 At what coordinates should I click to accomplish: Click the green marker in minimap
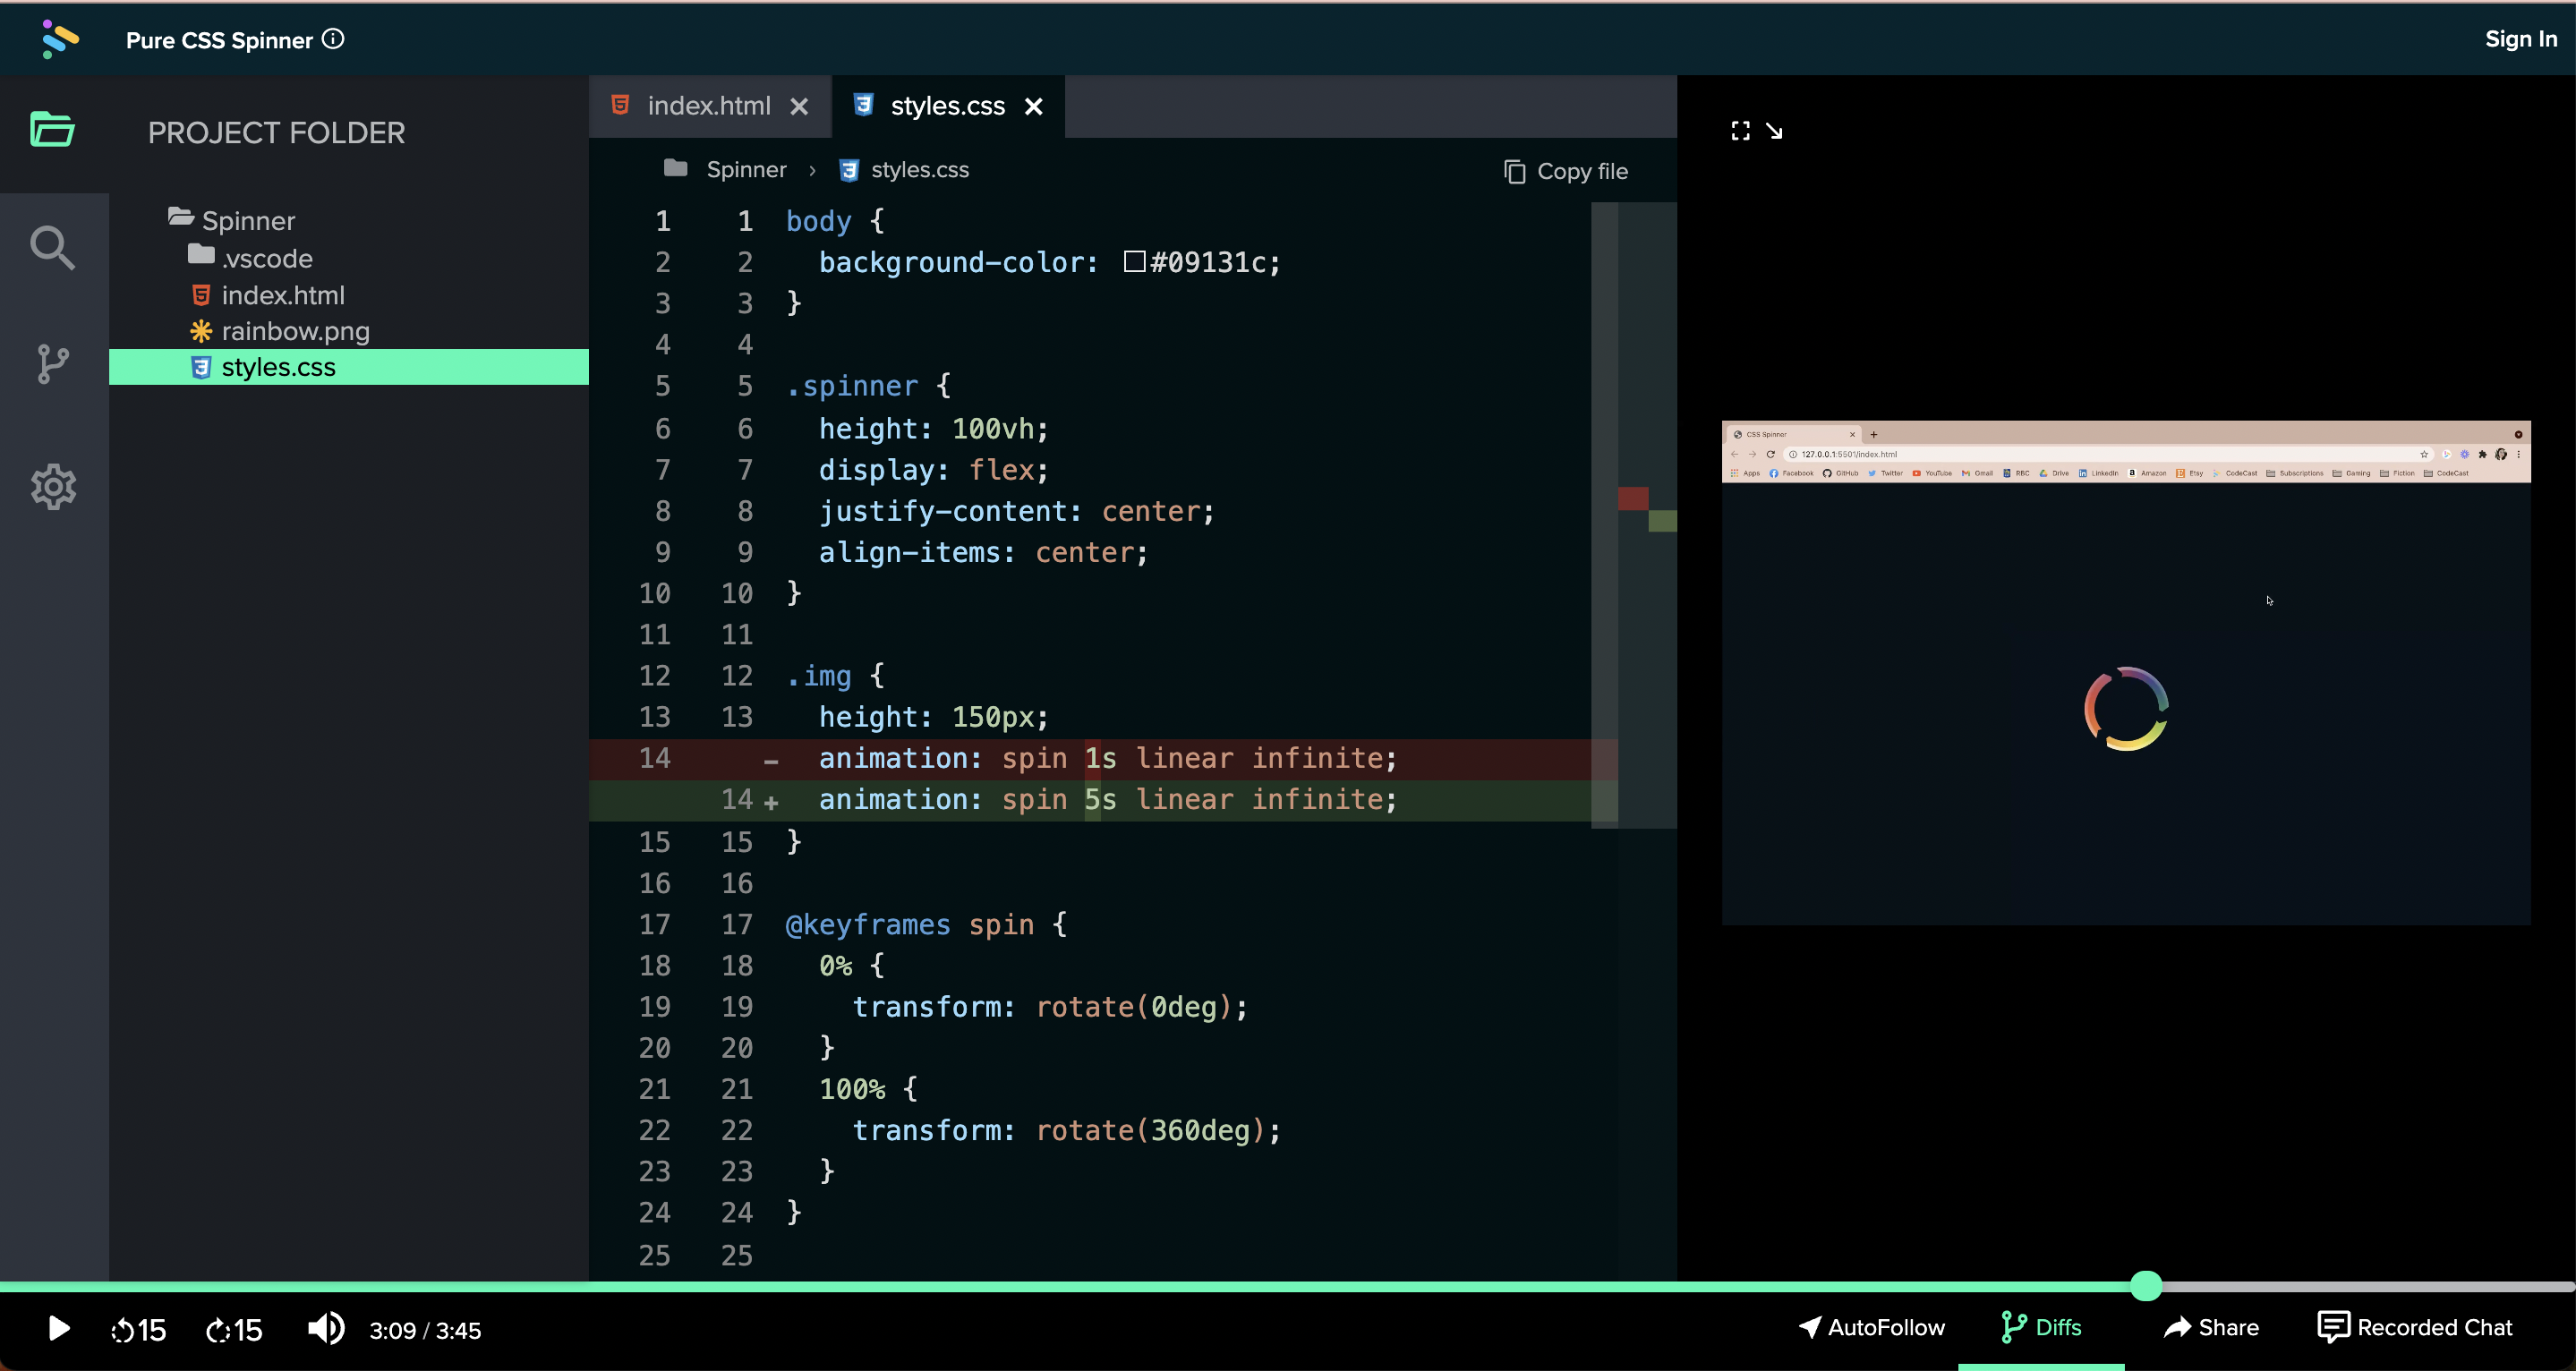click(1662, 521)
